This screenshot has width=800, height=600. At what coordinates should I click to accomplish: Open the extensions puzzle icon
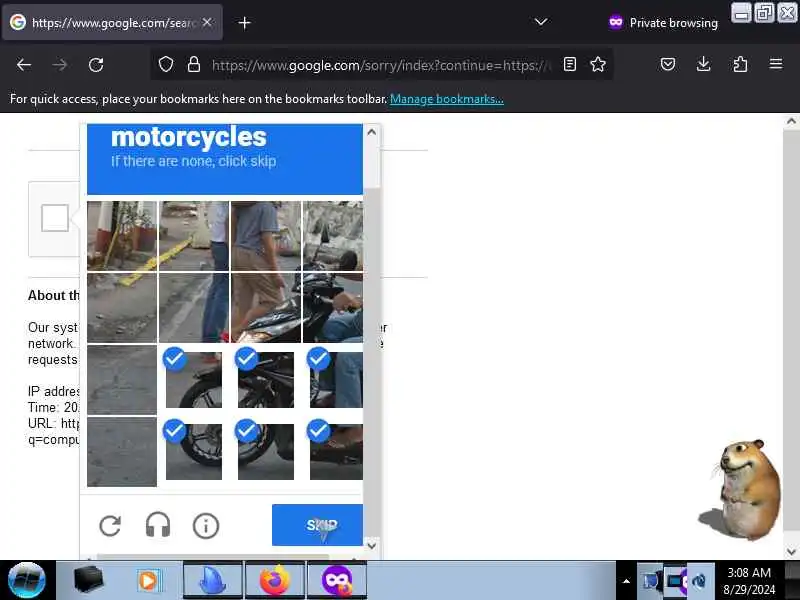pyautogui.click(x=740, y=64)
